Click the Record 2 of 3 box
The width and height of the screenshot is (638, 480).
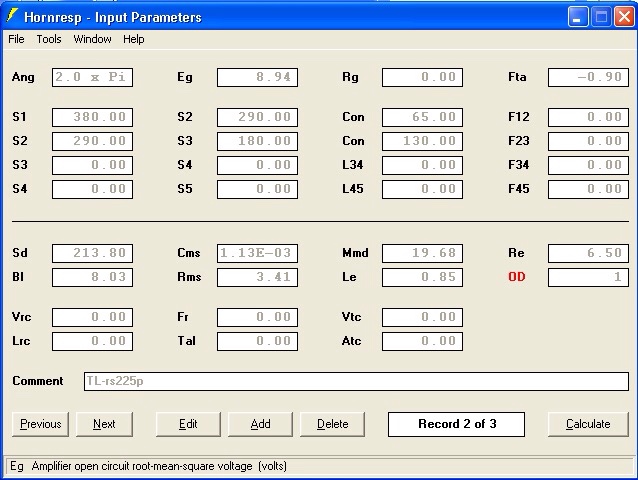click(x=457, y=424)
